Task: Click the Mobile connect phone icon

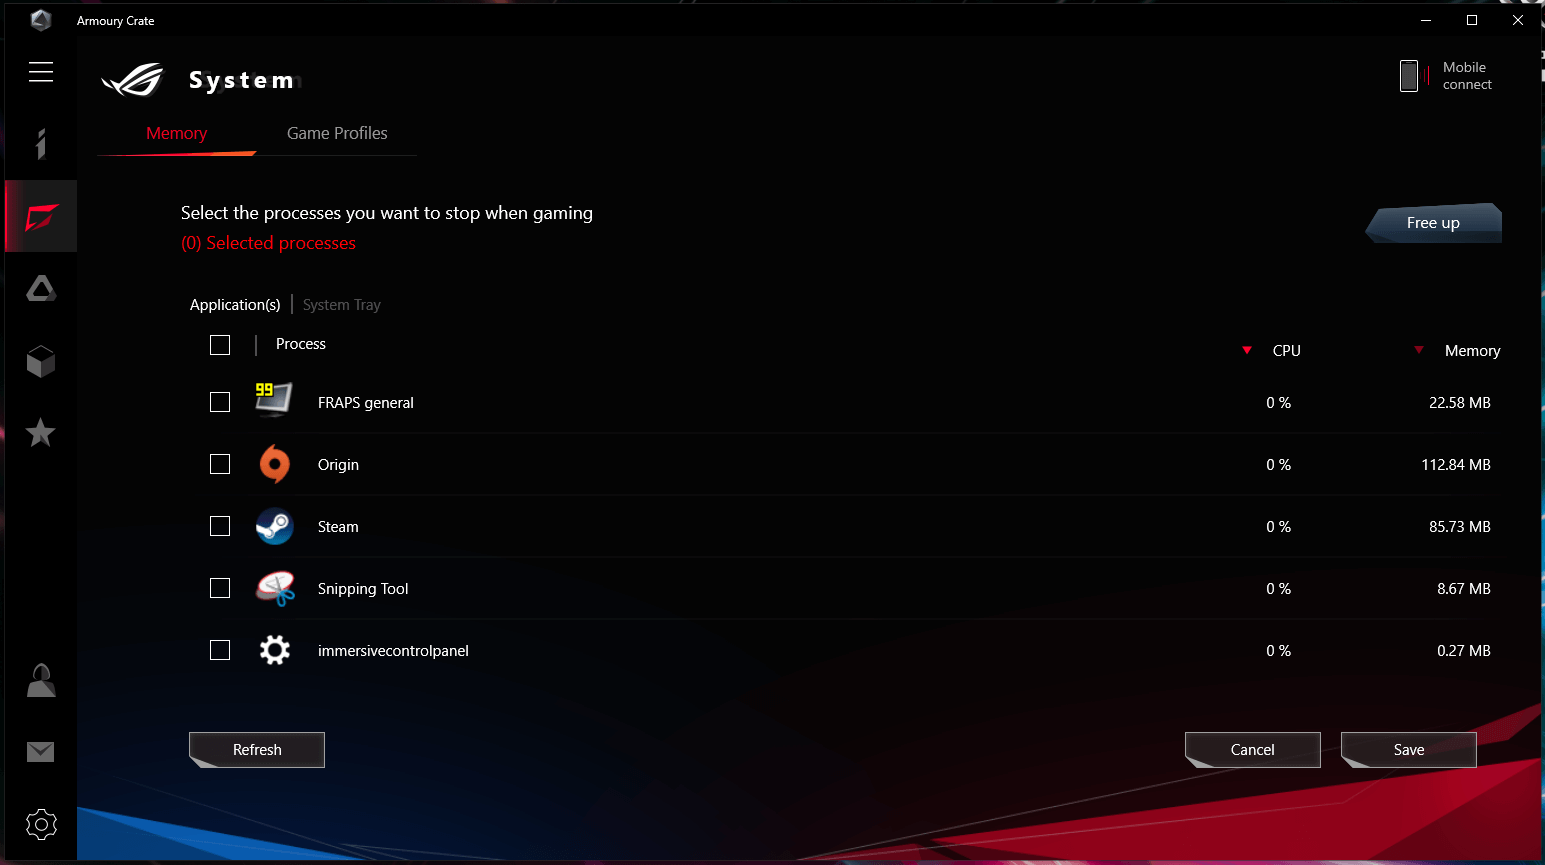Action: point(1409,76)
